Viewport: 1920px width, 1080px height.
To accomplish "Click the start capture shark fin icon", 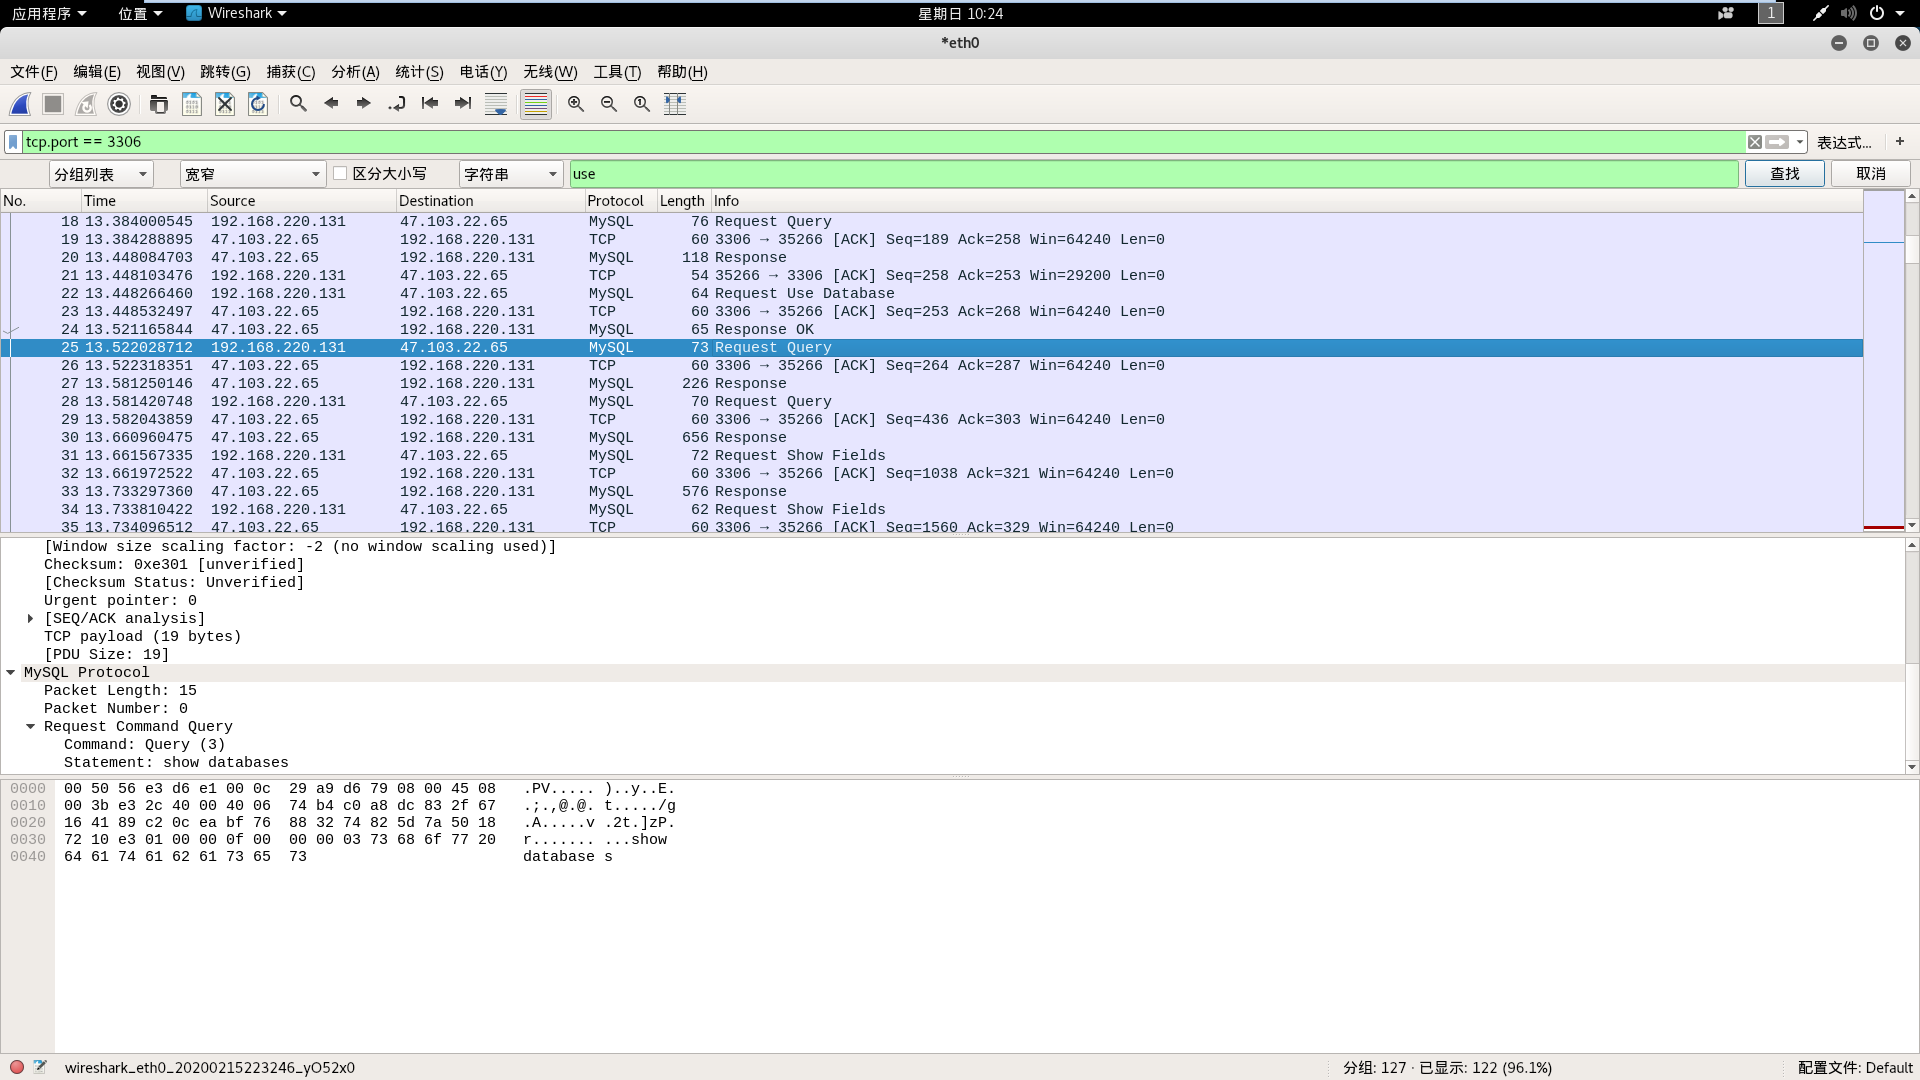I will (21, 104).
